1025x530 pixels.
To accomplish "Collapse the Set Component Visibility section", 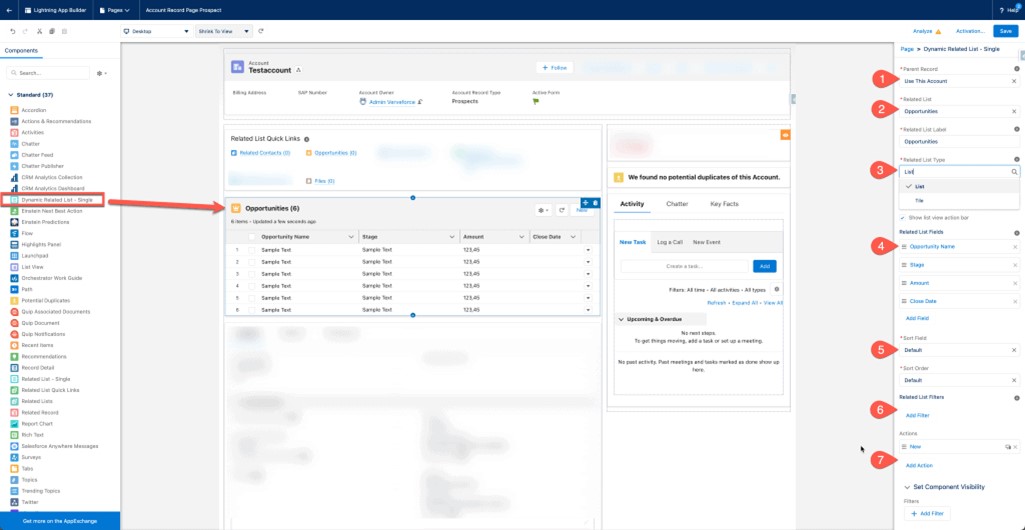I will [907, 487].
